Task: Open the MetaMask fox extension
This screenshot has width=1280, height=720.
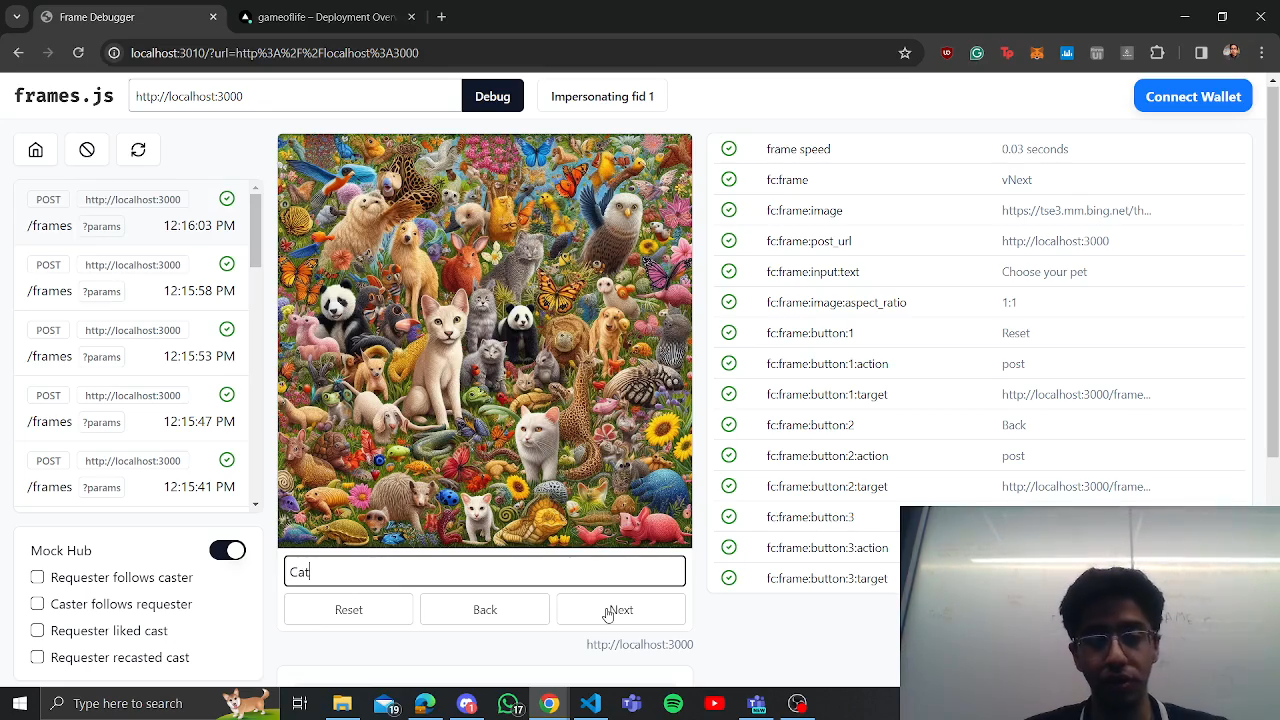Action: [x=1037, y=53]
